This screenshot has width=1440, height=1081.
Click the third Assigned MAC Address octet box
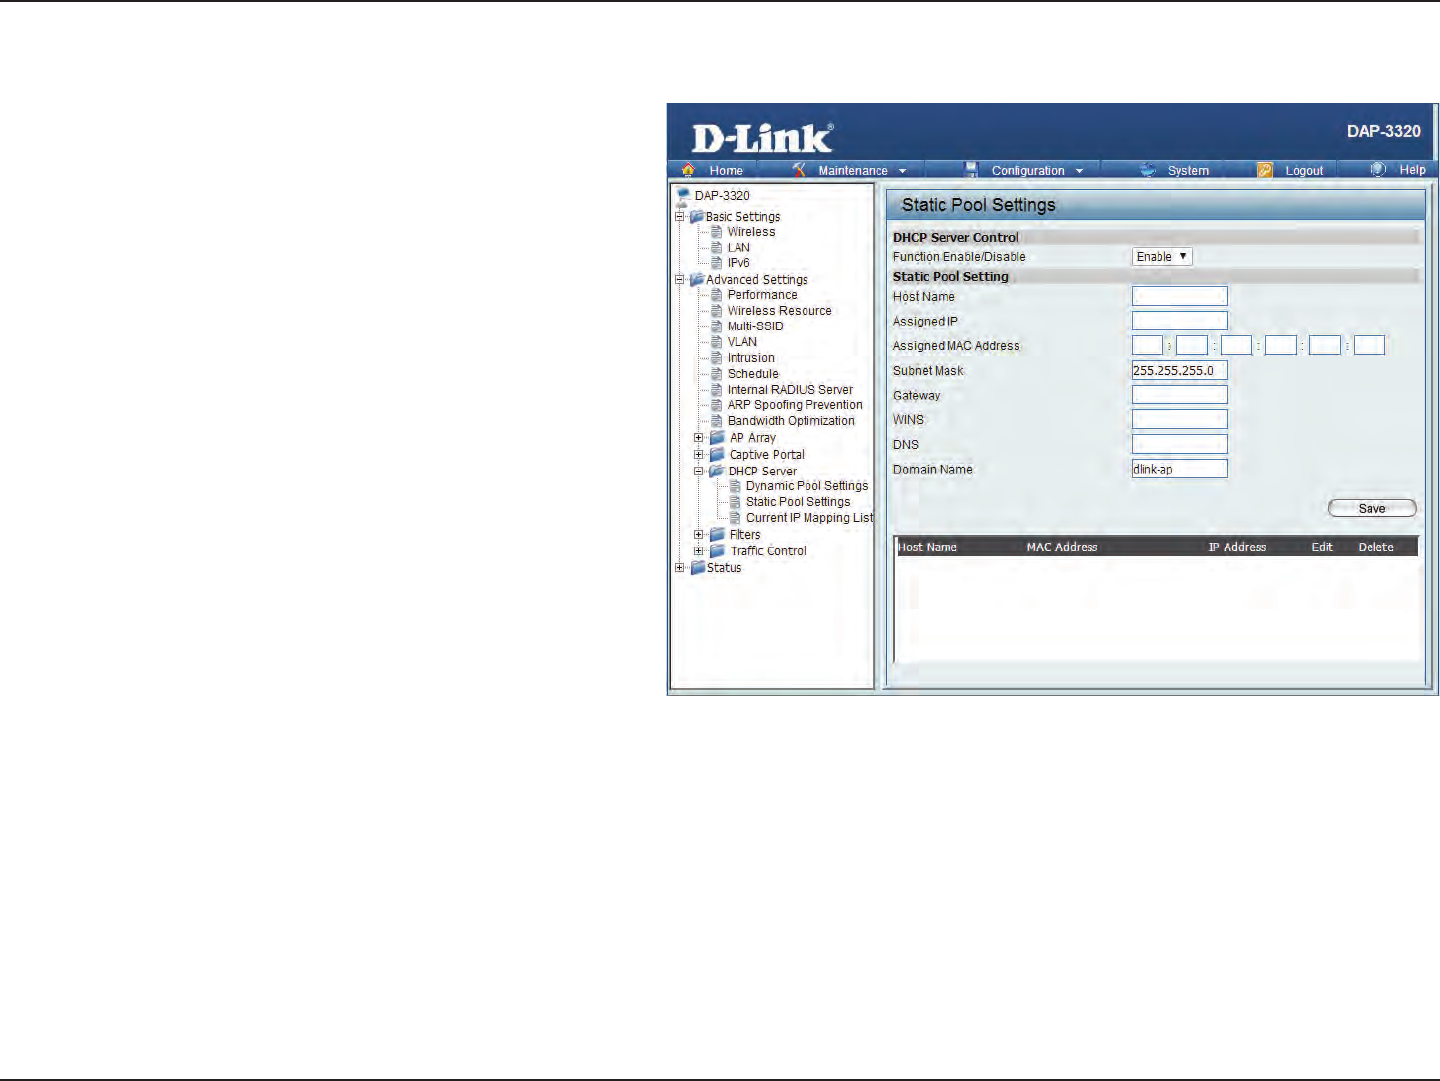tap(1236, 346)
